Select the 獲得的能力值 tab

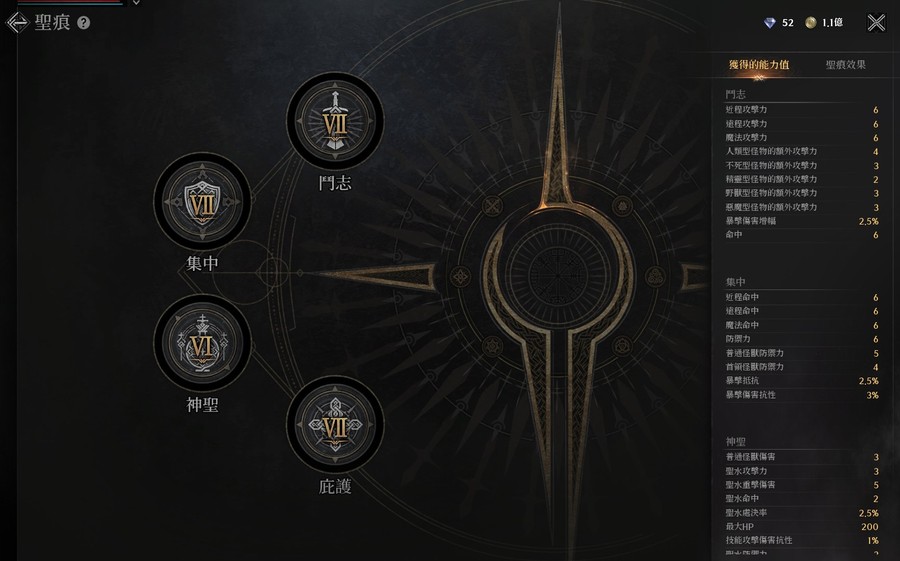[759, 65]
